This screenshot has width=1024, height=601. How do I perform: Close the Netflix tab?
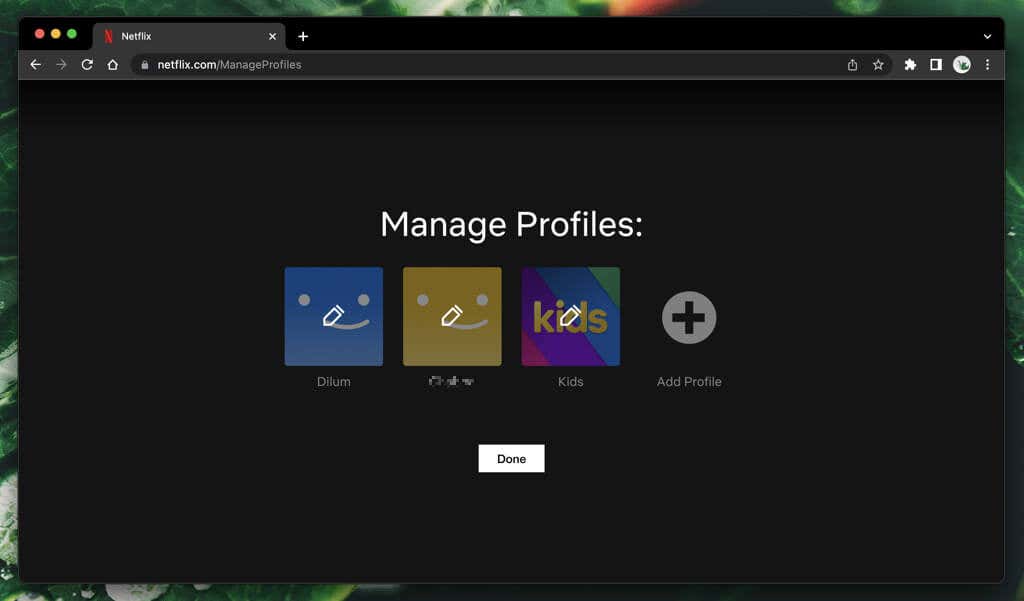click(x=272, y=36)
